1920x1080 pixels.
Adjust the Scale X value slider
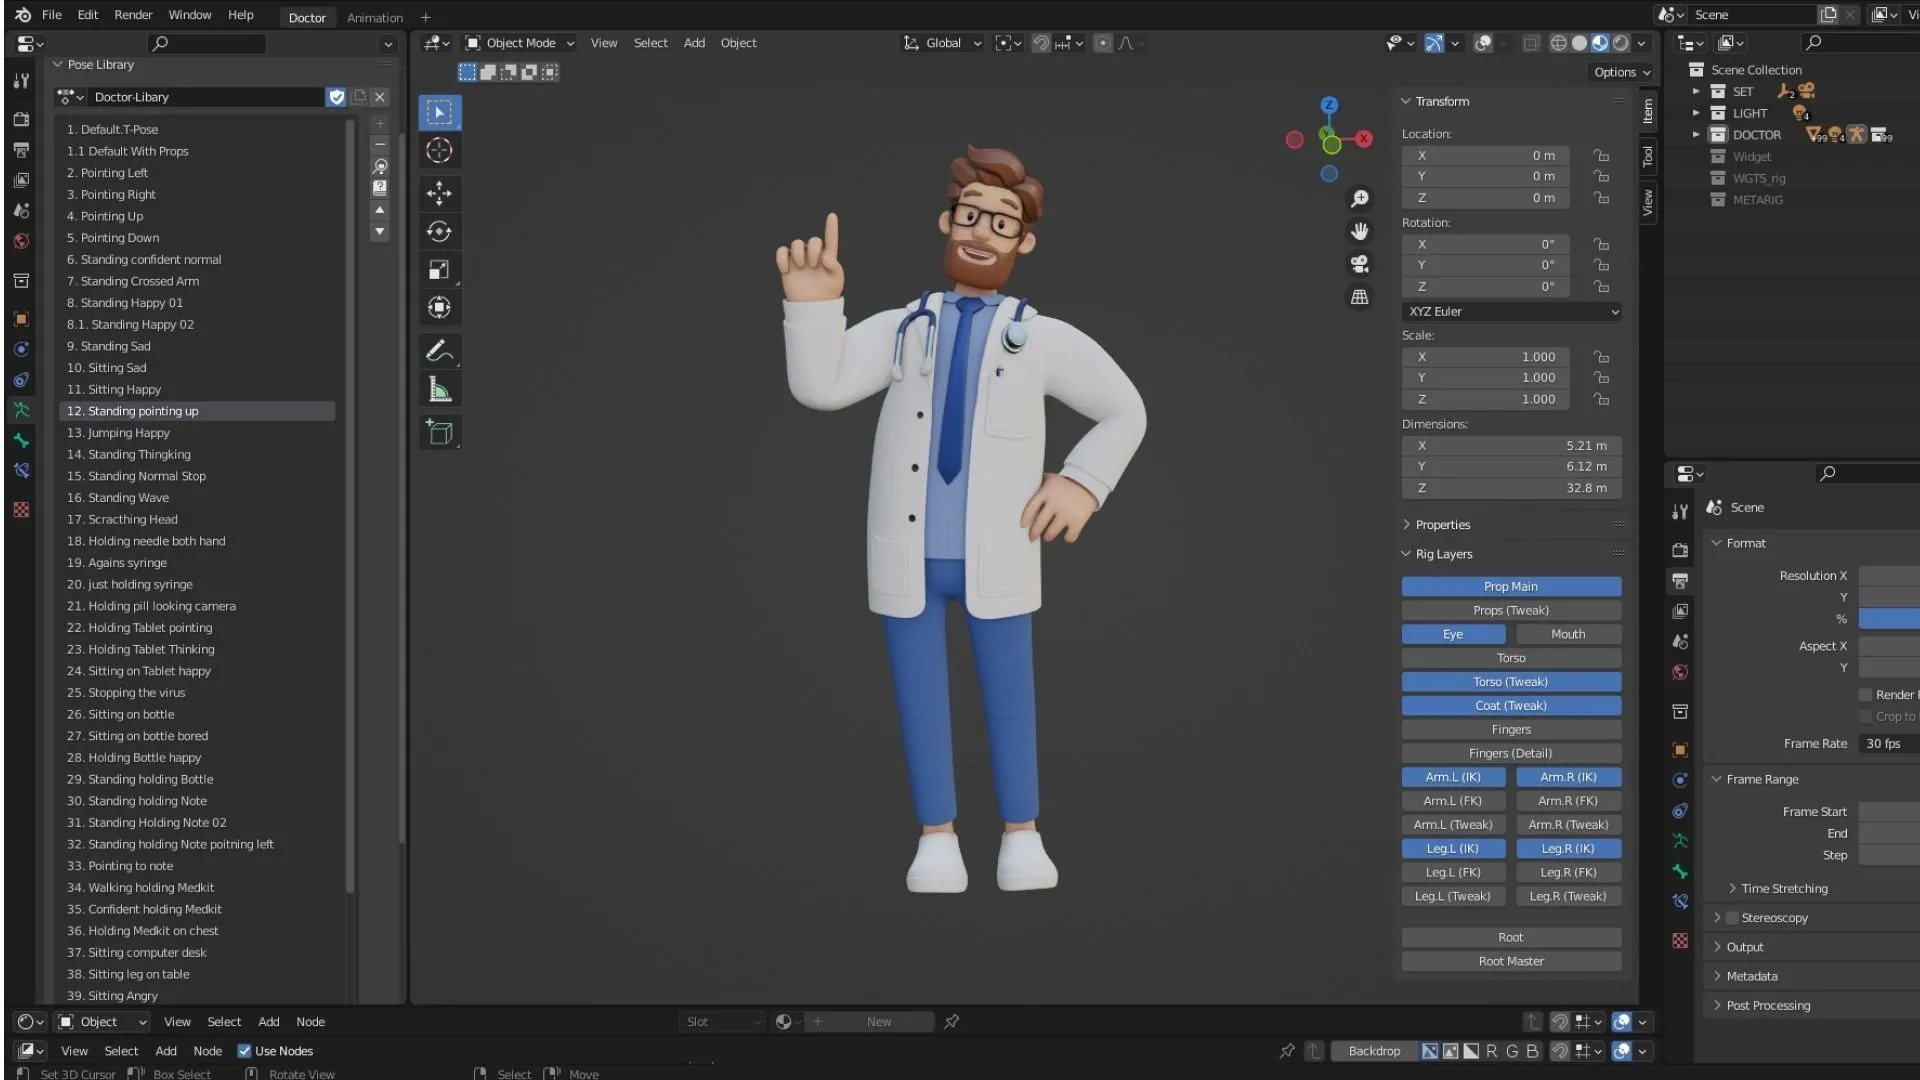pyautogui.click(x=1484, y=357)
